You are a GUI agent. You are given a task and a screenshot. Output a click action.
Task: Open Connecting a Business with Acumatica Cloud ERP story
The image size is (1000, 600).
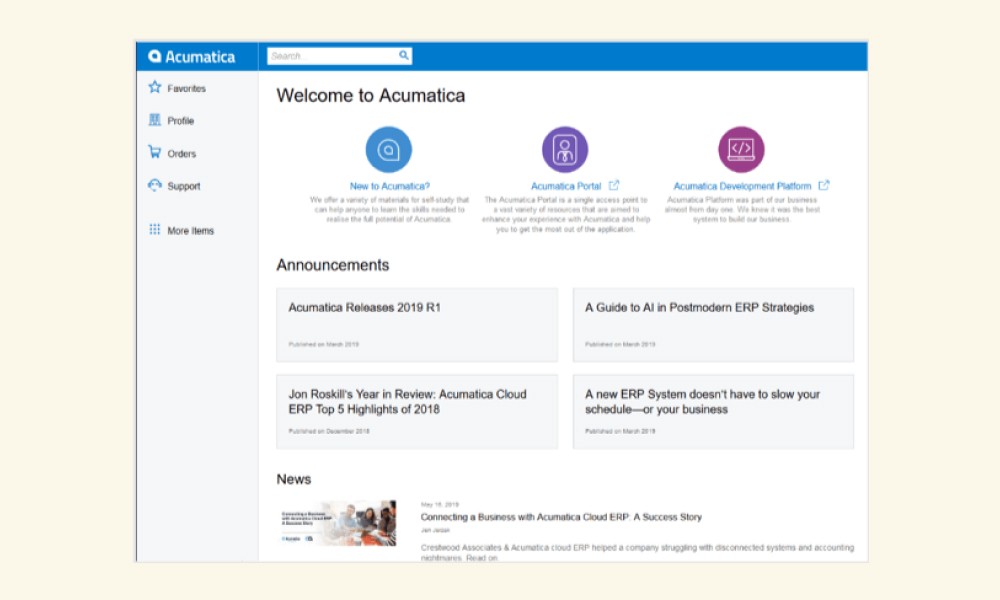(x=561, y=517)
